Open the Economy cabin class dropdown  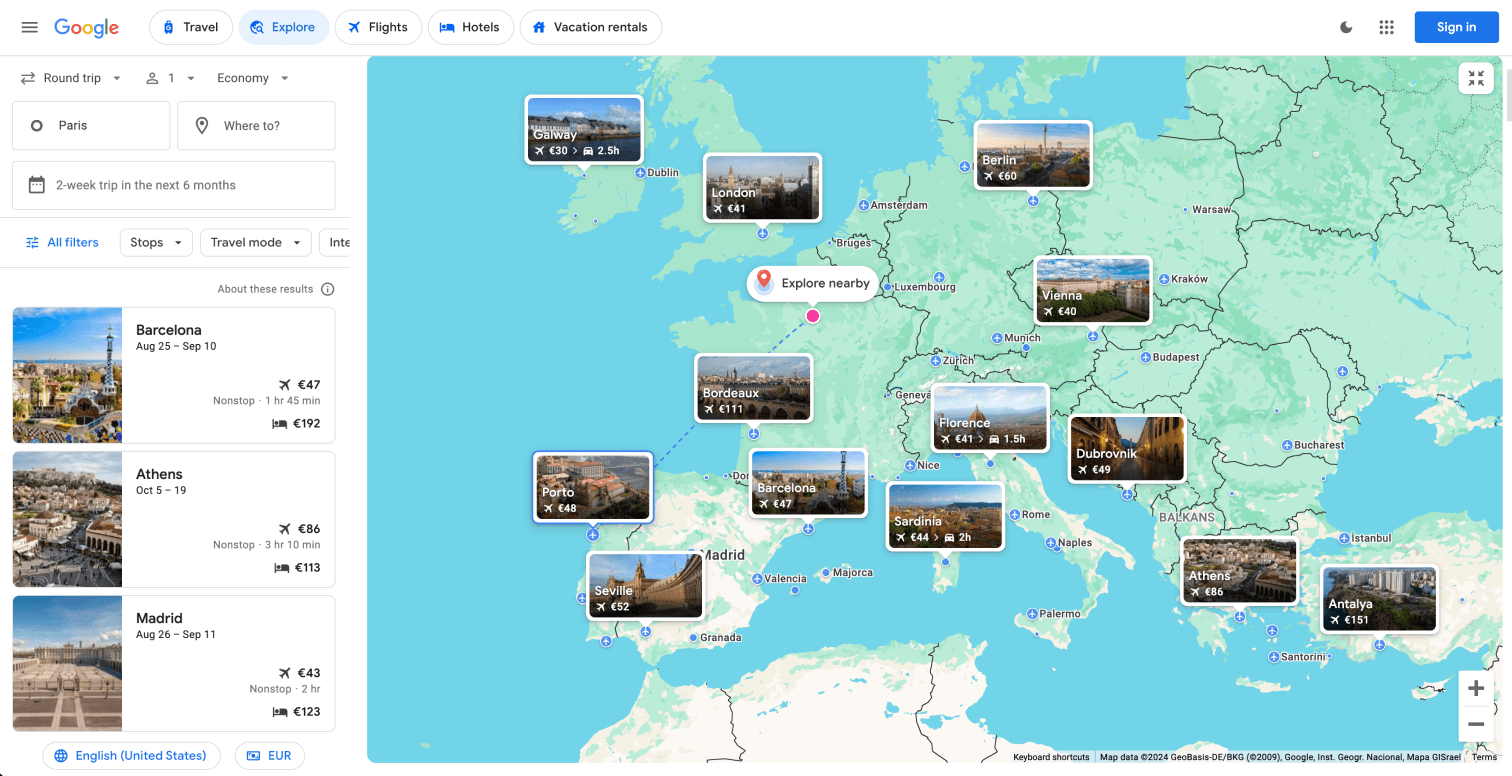point(252,77)
